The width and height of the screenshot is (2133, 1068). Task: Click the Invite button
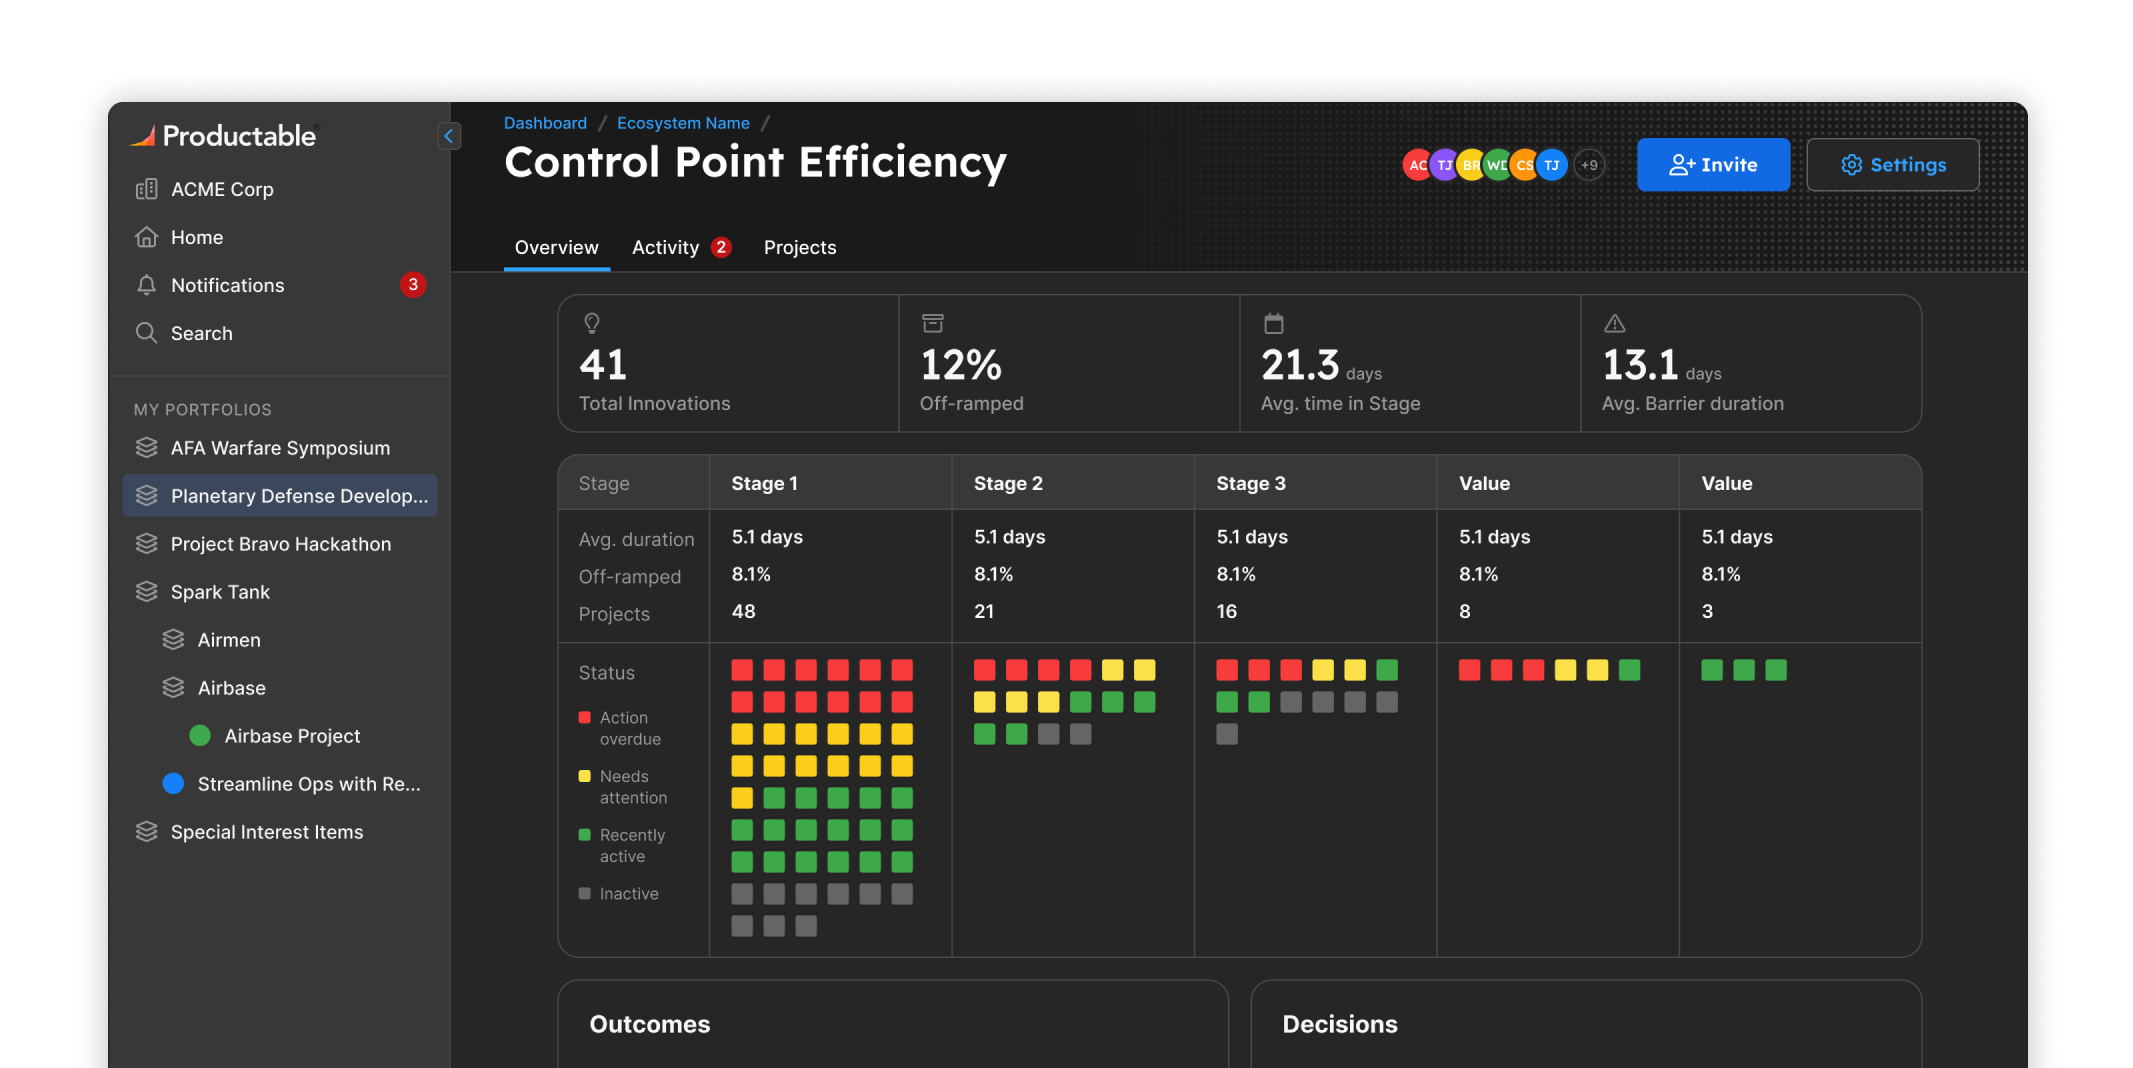(1713, 165)
